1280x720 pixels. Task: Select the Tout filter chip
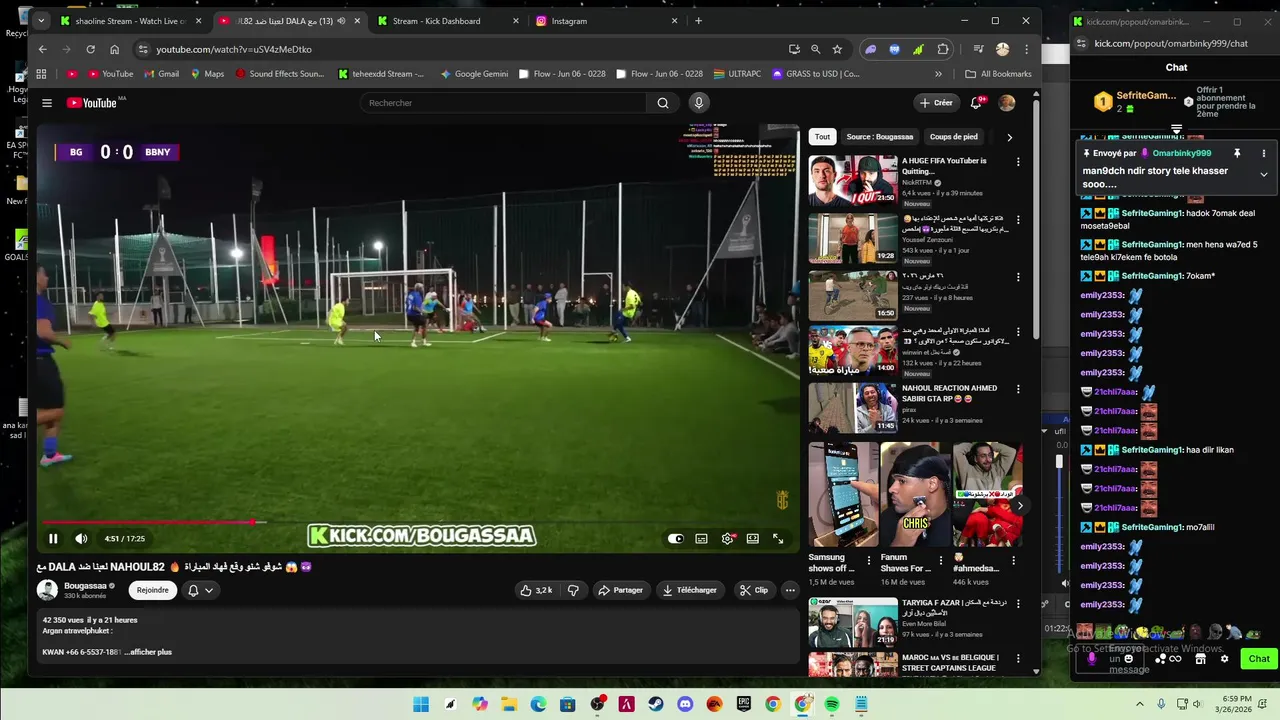click(x=822, y=137)
